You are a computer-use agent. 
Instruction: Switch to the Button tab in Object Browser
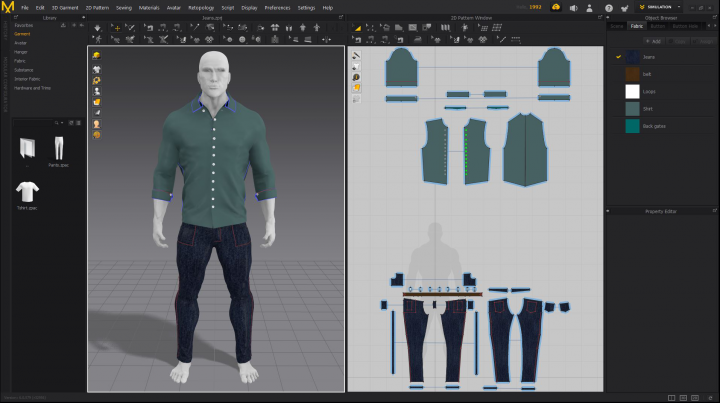coord(658,25)
